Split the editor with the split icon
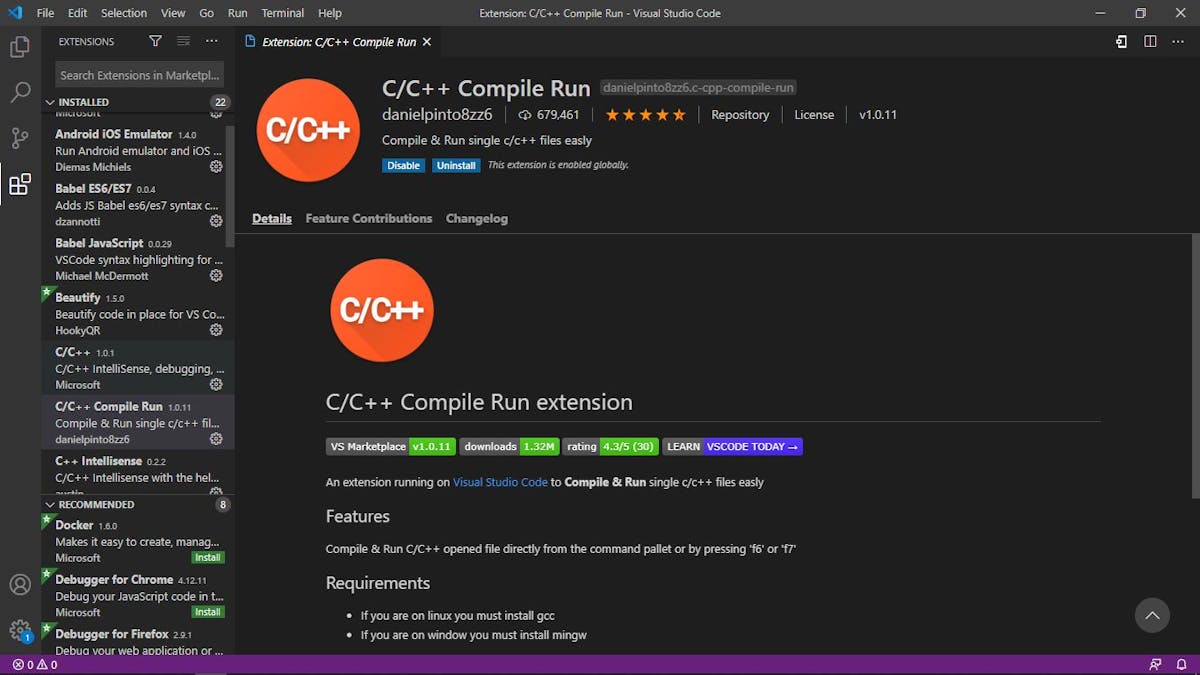This screenshot has height=675, width=1200. [1148, 42]
